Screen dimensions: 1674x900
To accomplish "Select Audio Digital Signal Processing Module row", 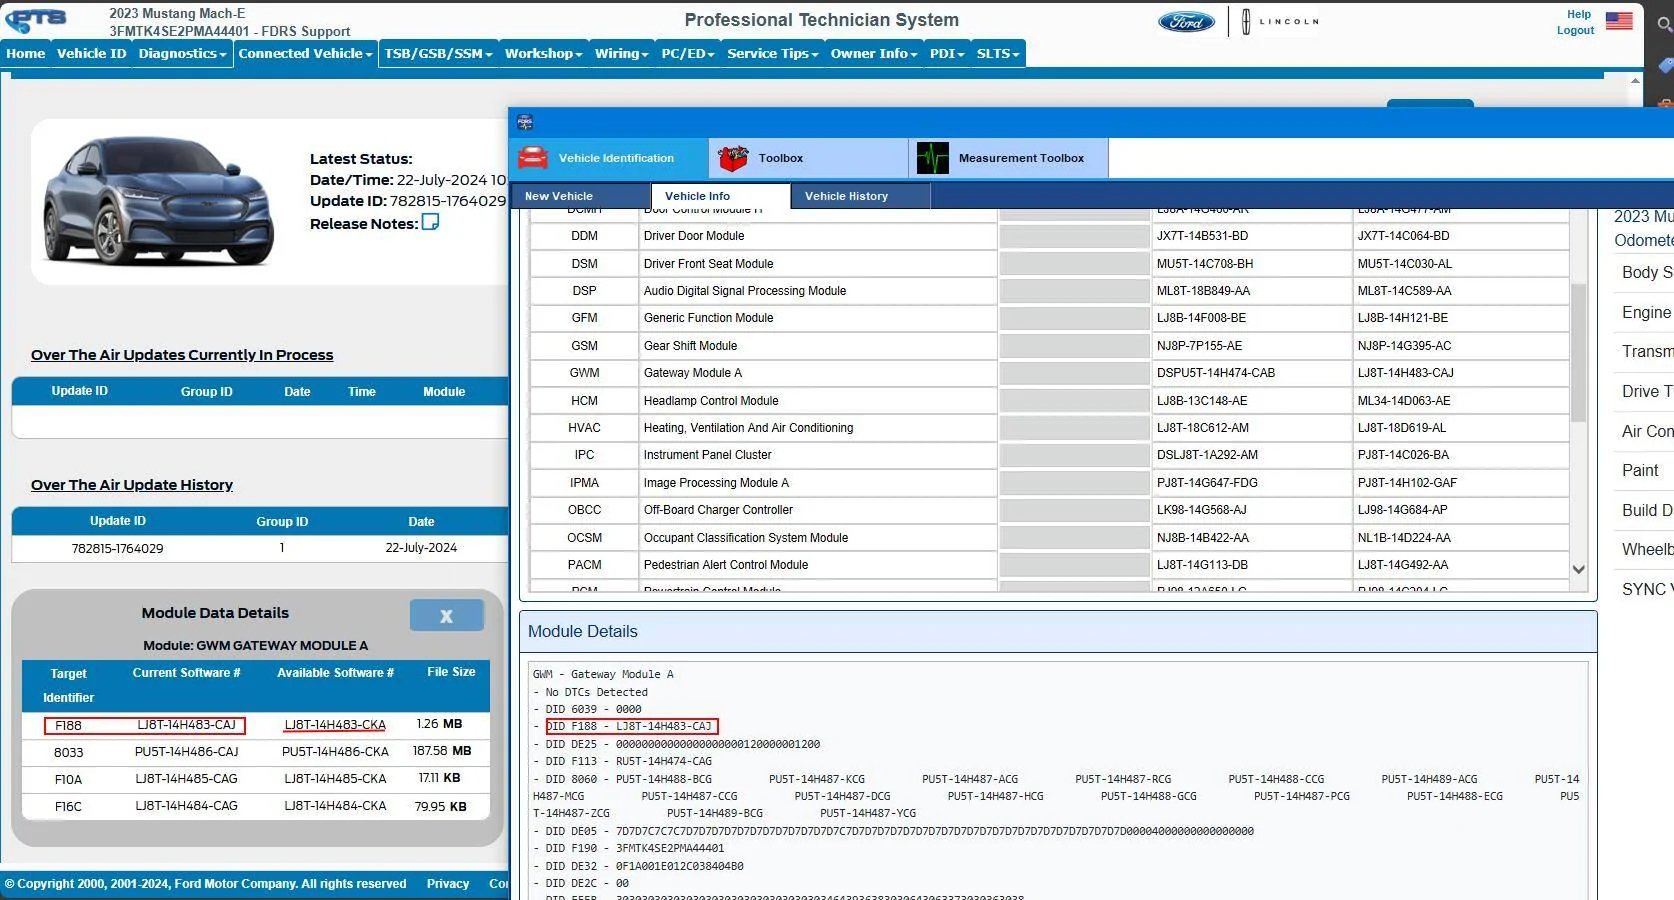I will point(1049,291).
